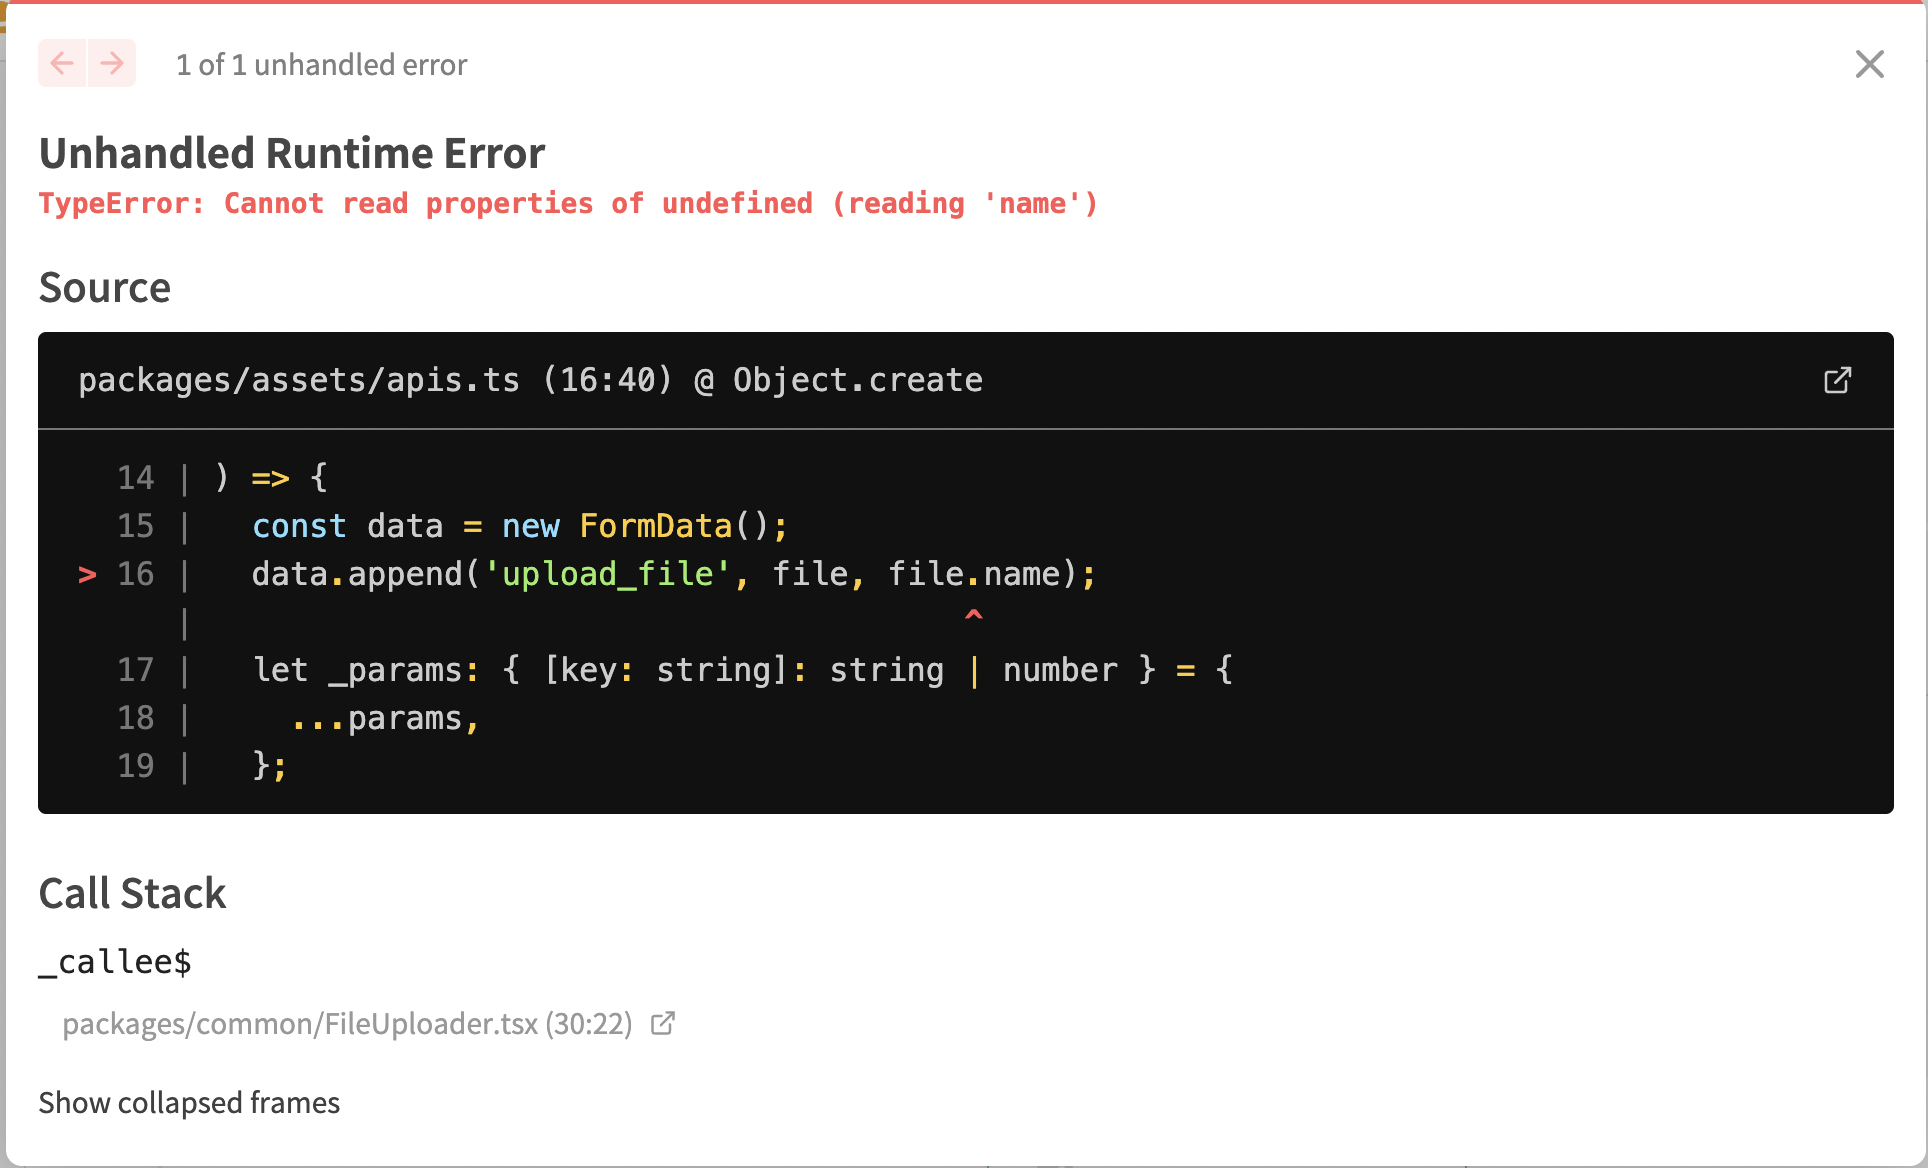1928x1168 pixels.
Task: Show collapsed frames
Action: (x=189, y=1102)
